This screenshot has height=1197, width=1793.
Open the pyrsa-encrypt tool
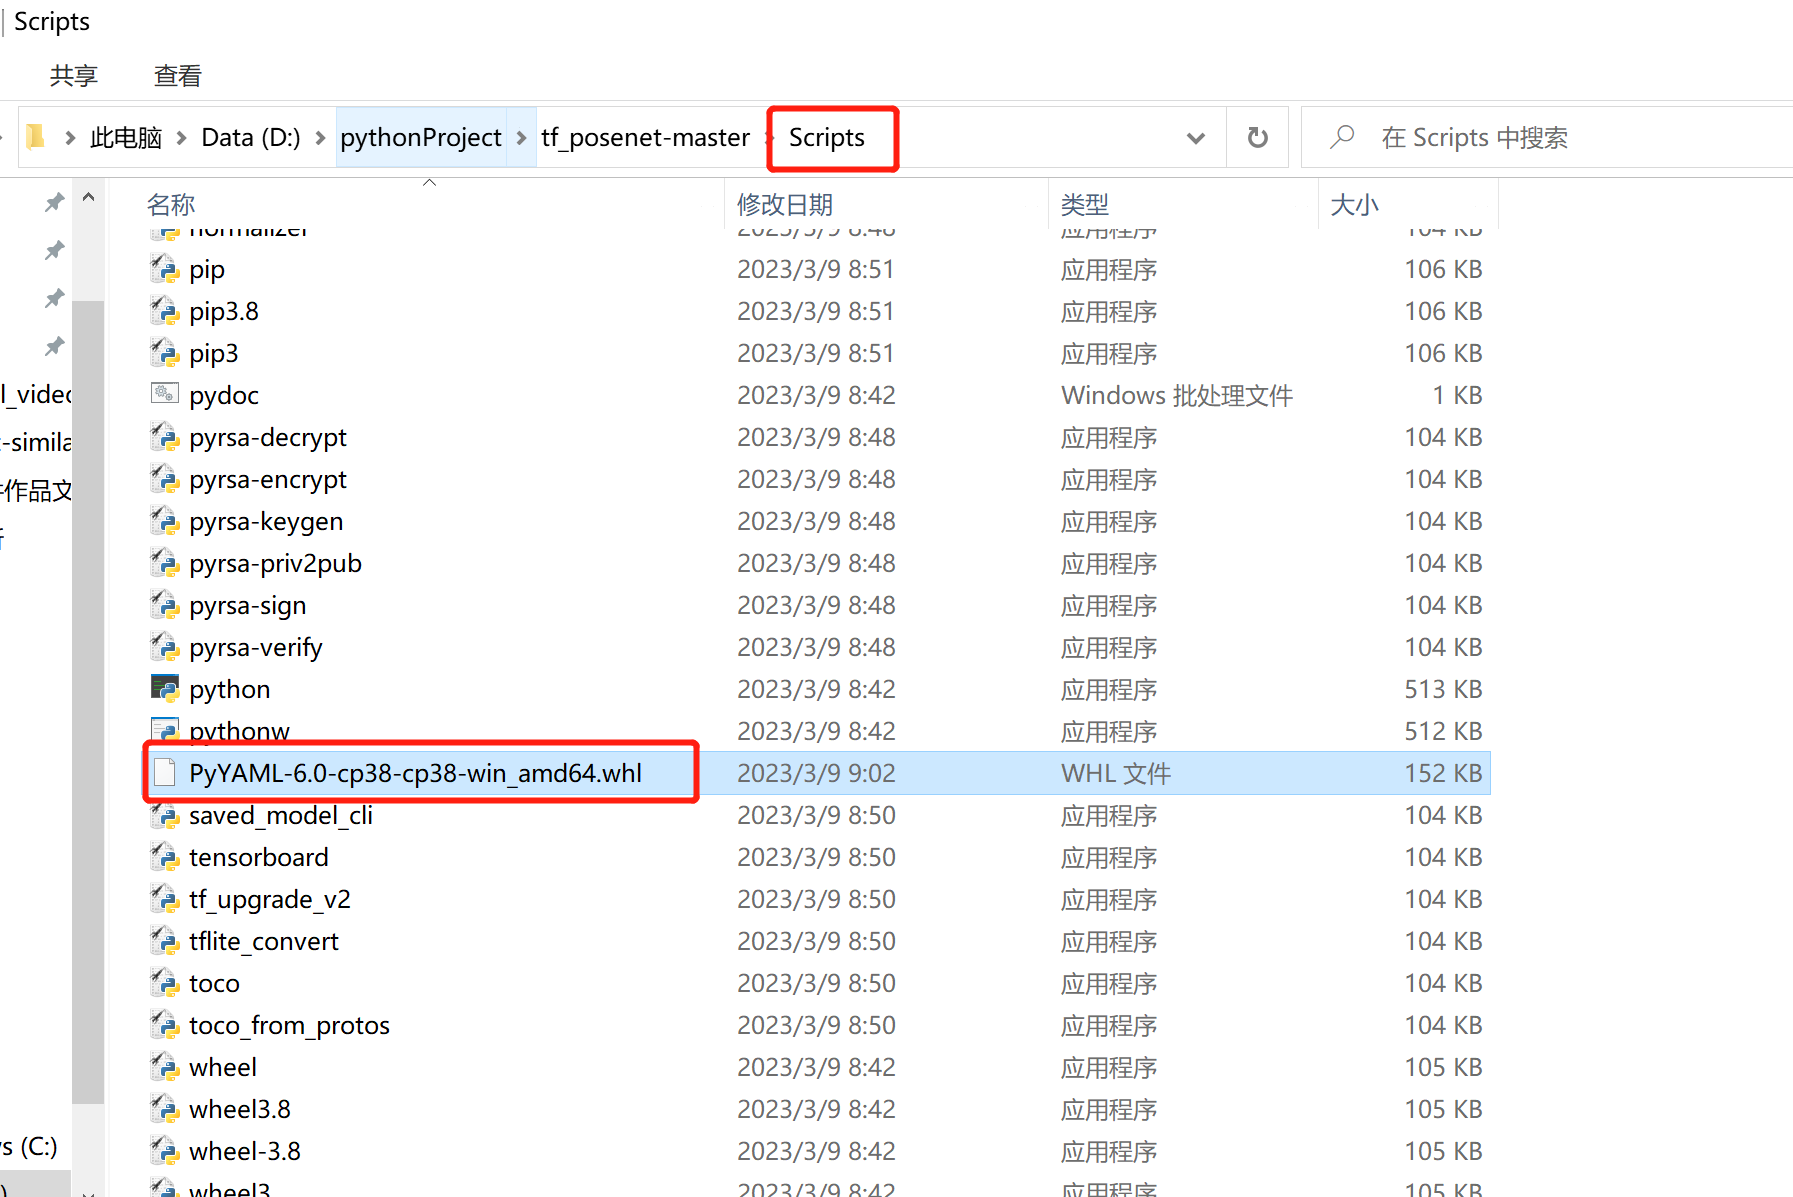[x=266, y=479]
